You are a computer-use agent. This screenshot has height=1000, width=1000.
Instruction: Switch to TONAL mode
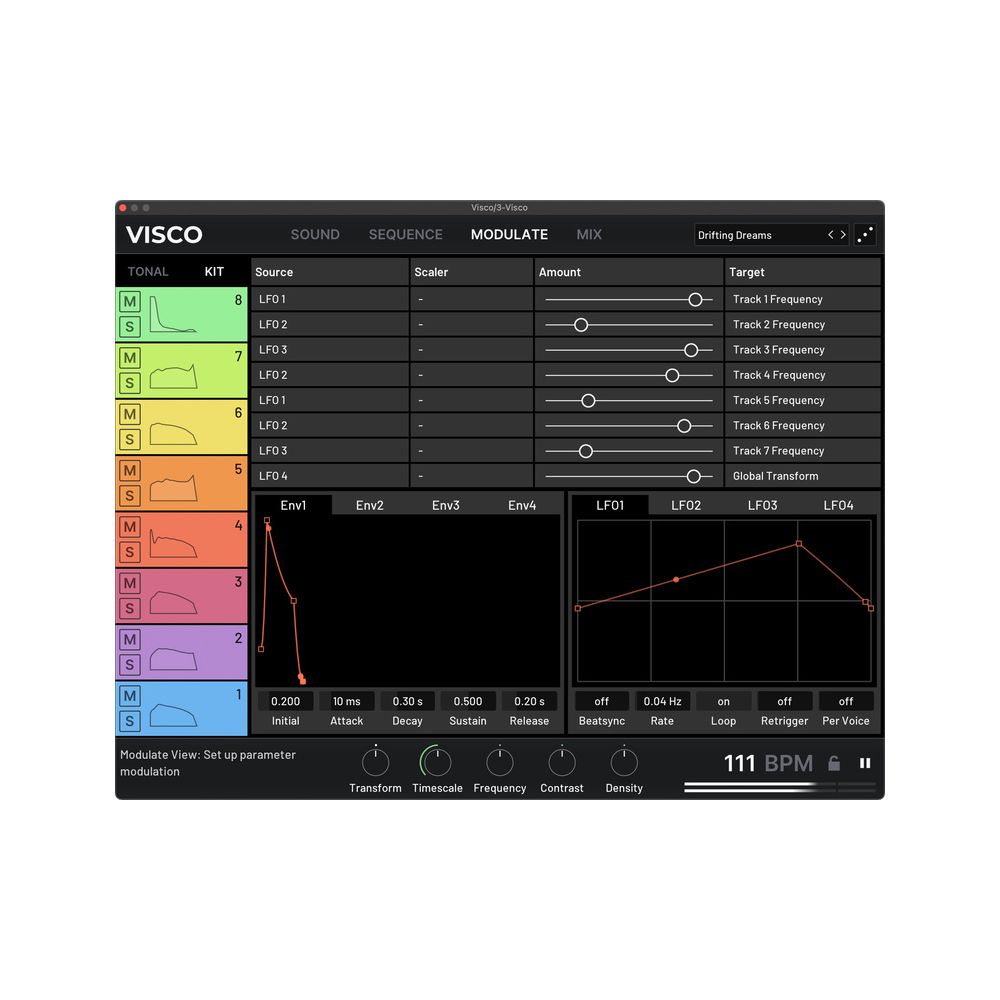pos(148,271)
